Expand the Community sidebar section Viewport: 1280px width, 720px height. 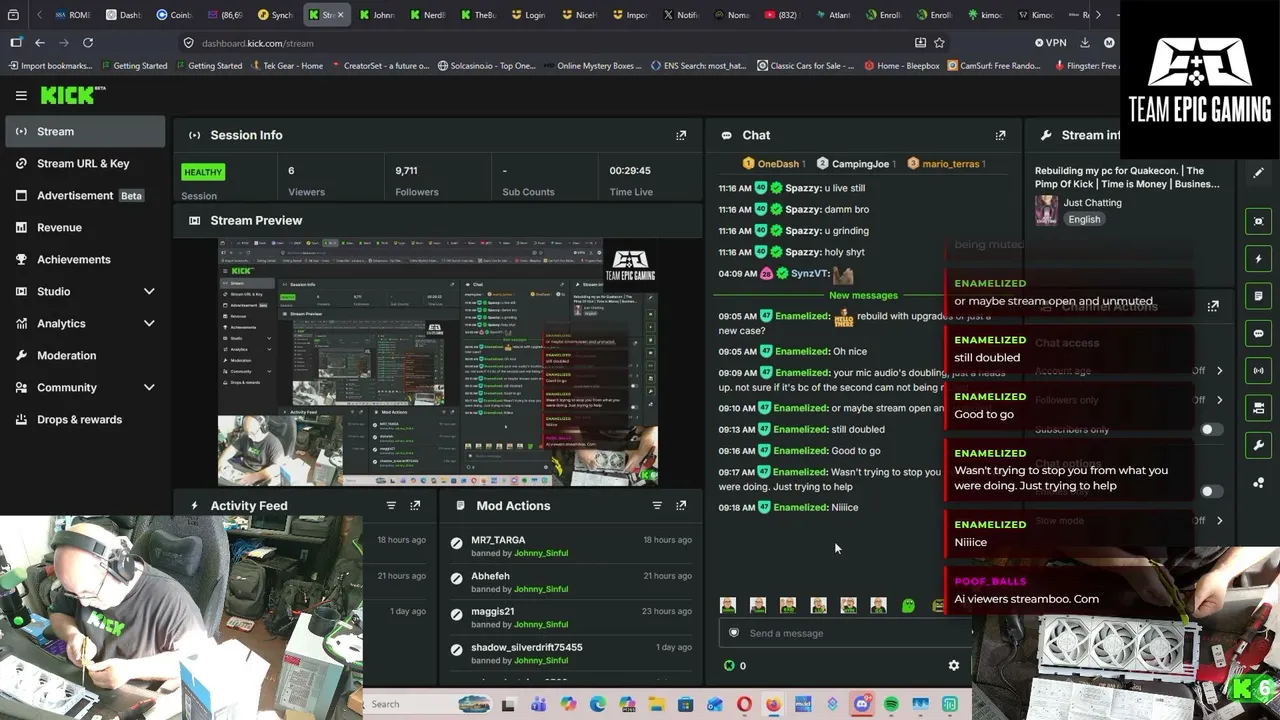tap(149, 387)
